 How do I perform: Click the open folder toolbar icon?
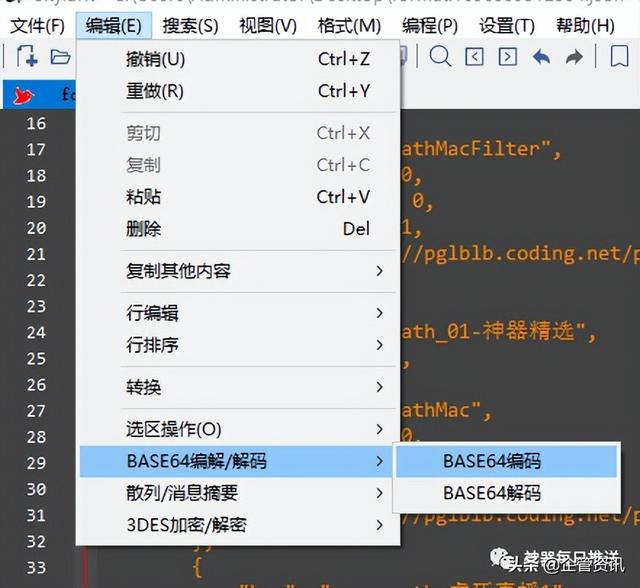[x=60, y=57]
